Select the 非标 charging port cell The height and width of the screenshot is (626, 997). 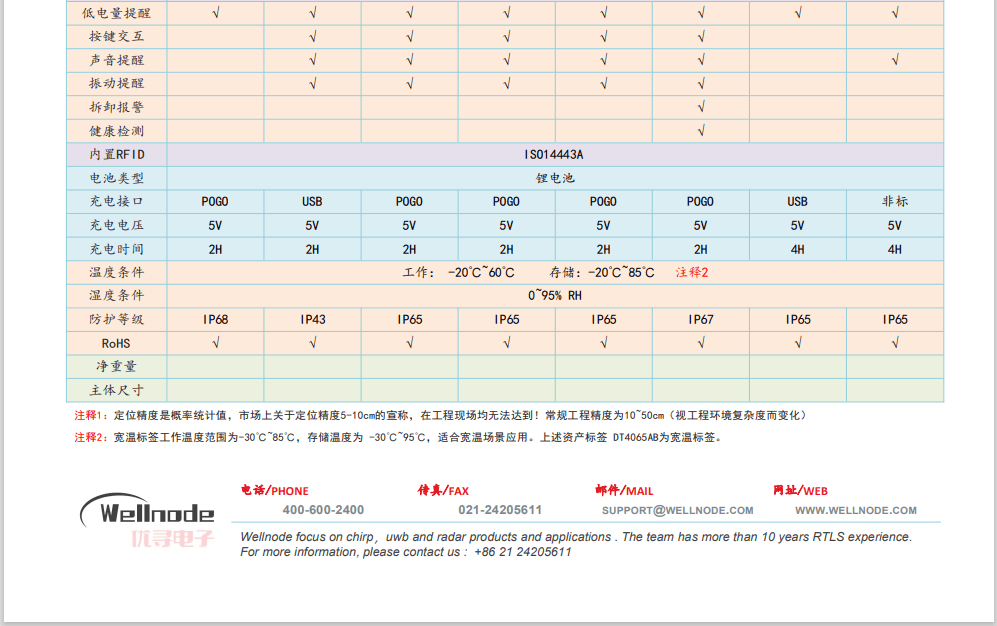[895, 201]
